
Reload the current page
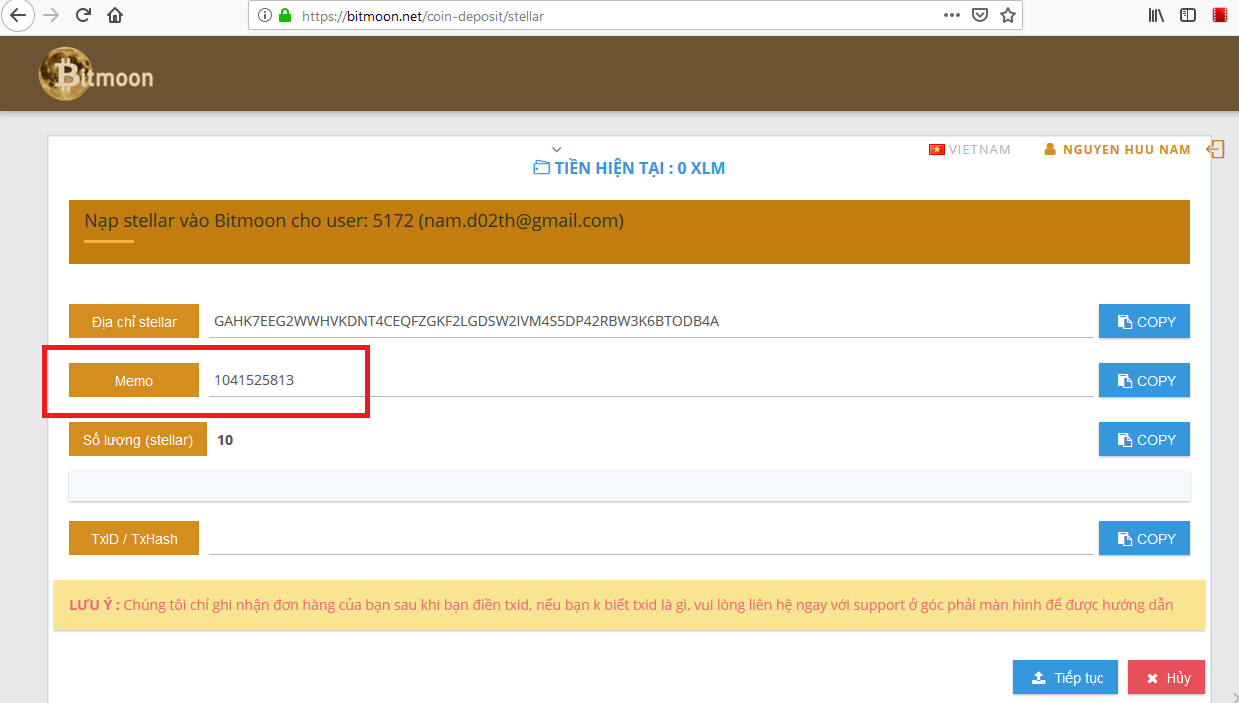click(x=83, y=15)
